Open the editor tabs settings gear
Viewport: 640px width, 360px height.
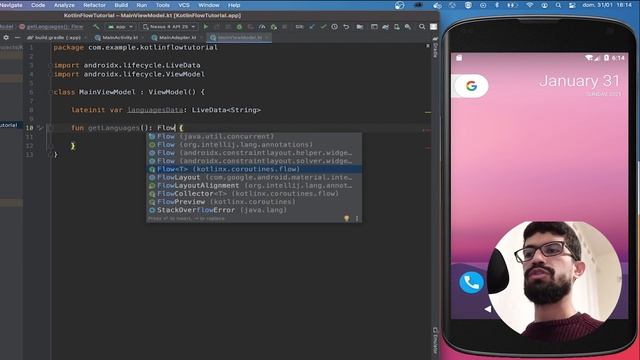tap(6, 37)
